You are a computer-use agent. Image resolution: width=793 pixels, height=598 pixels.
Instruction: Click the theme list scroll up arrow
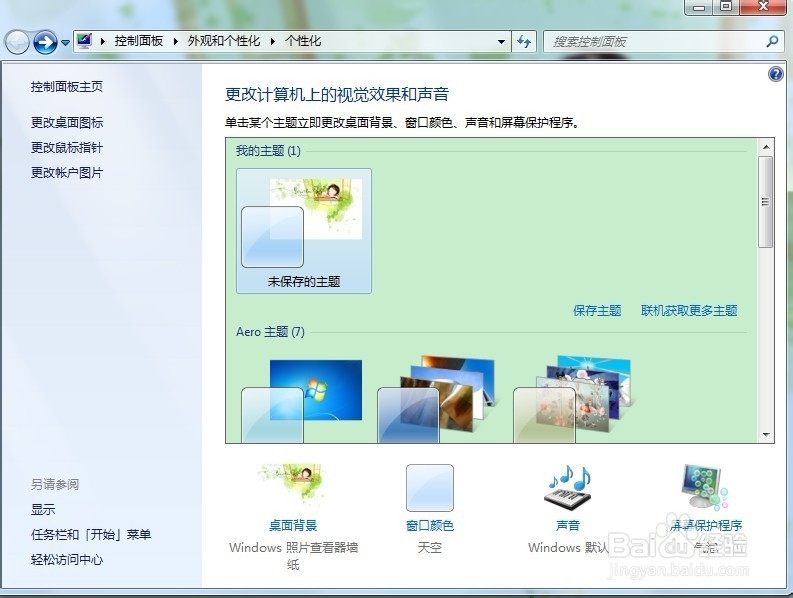point(766,147)
